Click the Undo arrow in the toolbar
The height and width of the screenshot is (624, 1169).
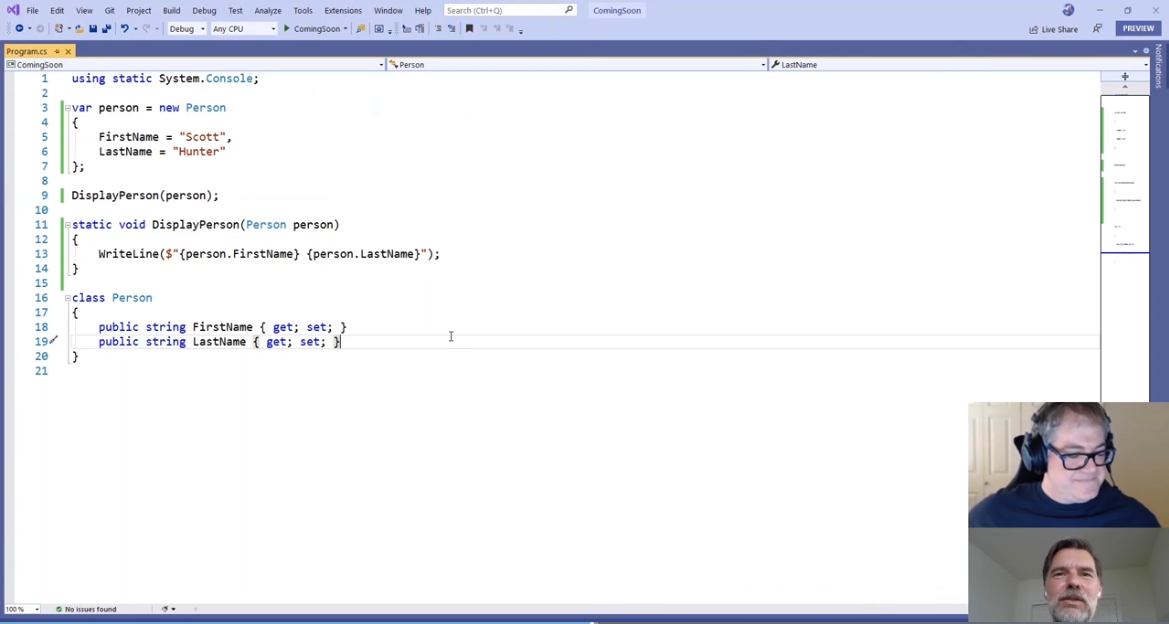125,29
